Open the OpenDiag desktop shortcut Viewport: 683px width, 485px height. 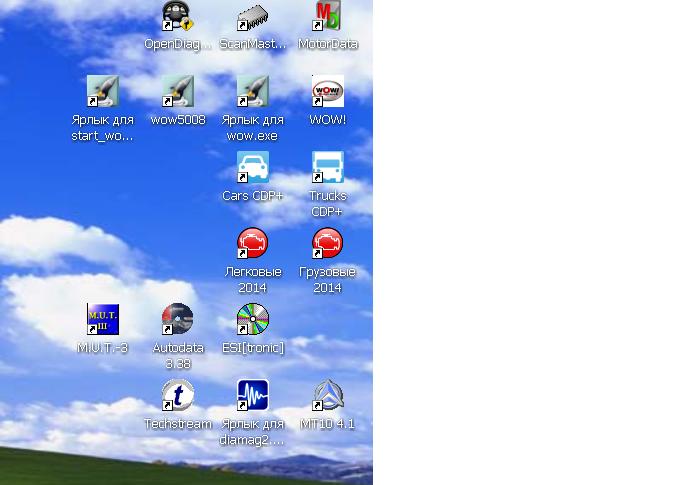pos(178,16)
